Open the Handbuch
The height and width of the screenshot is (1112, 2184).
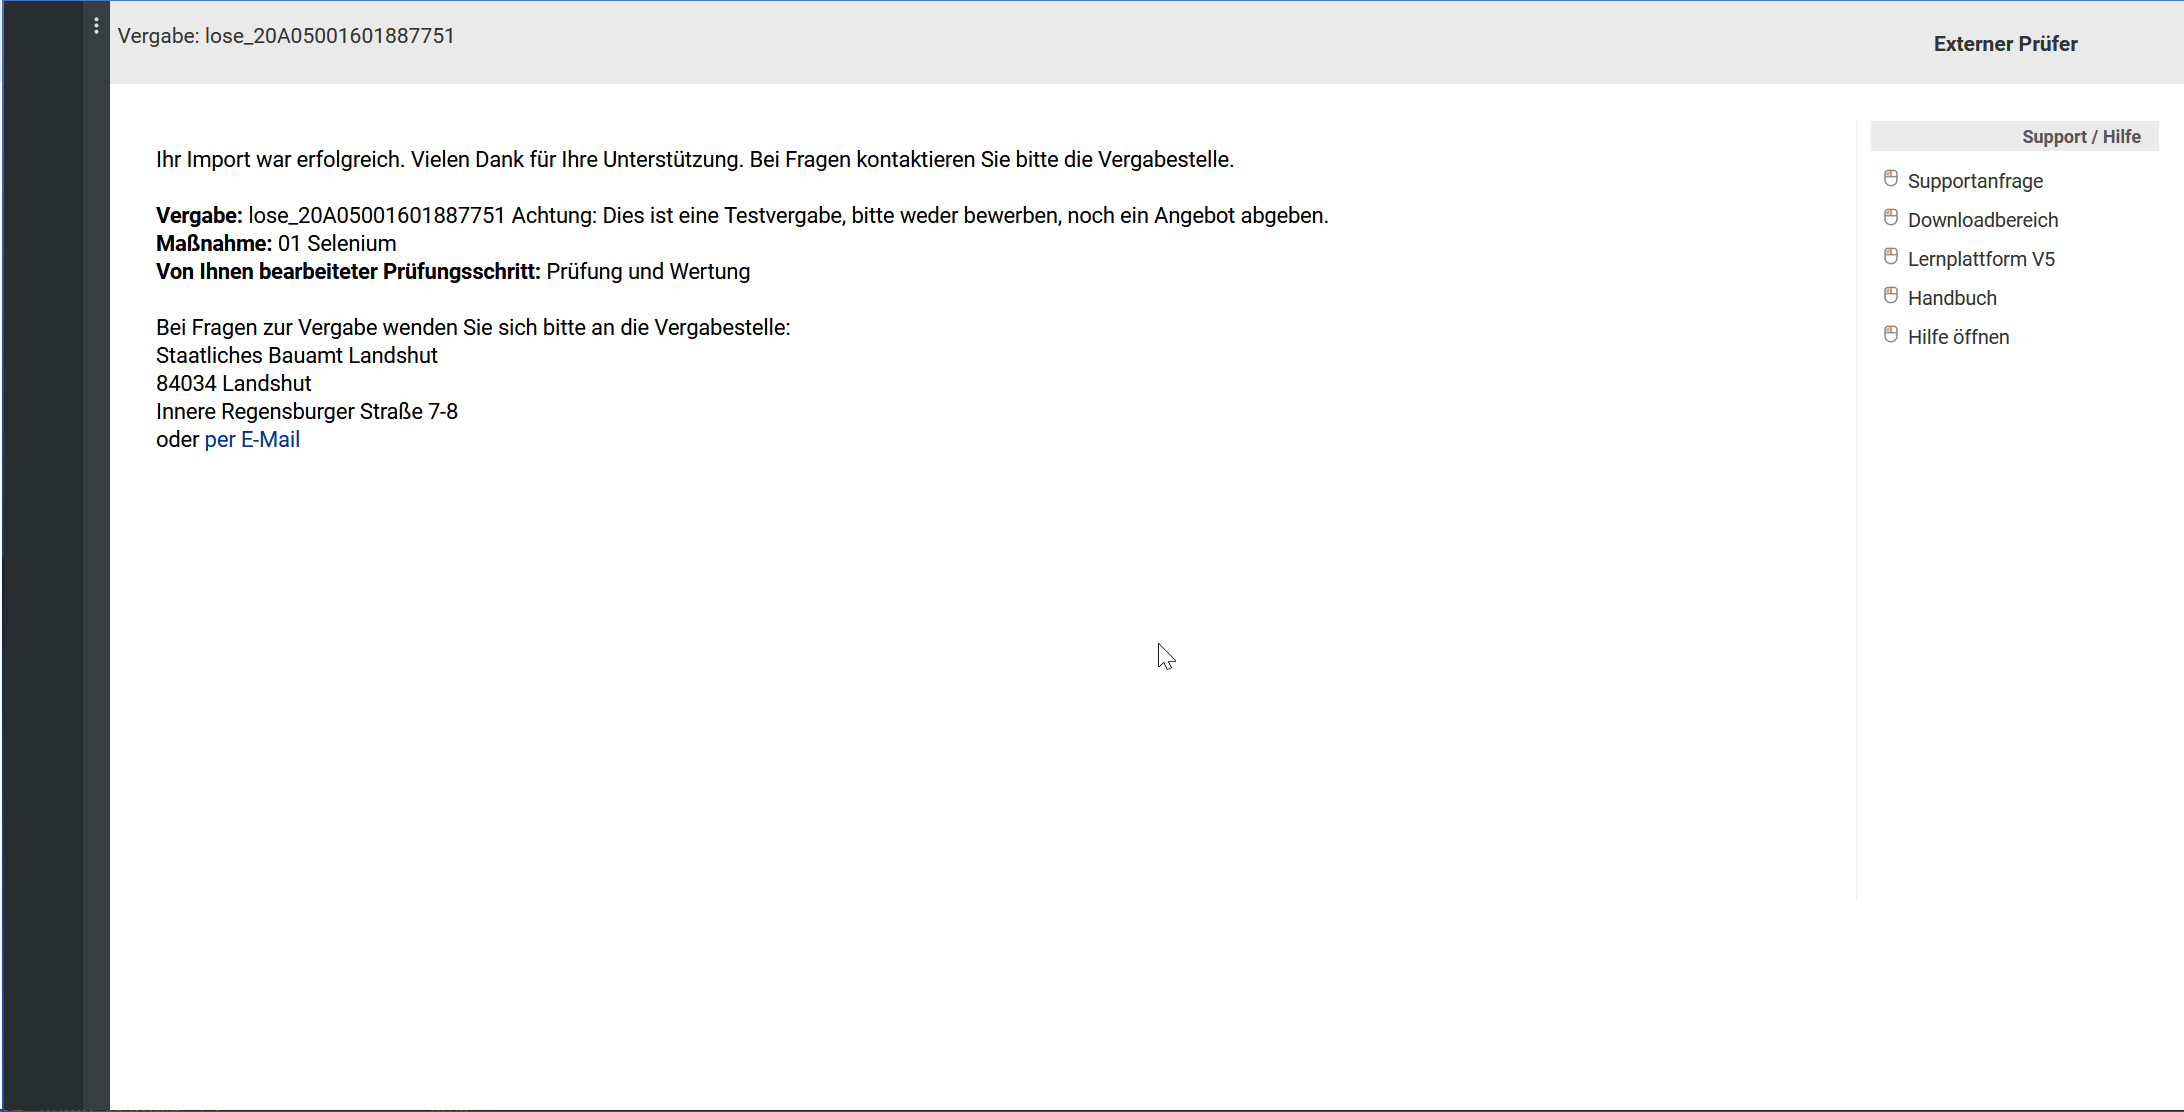pyautogui.click(x=1952, y=298)
